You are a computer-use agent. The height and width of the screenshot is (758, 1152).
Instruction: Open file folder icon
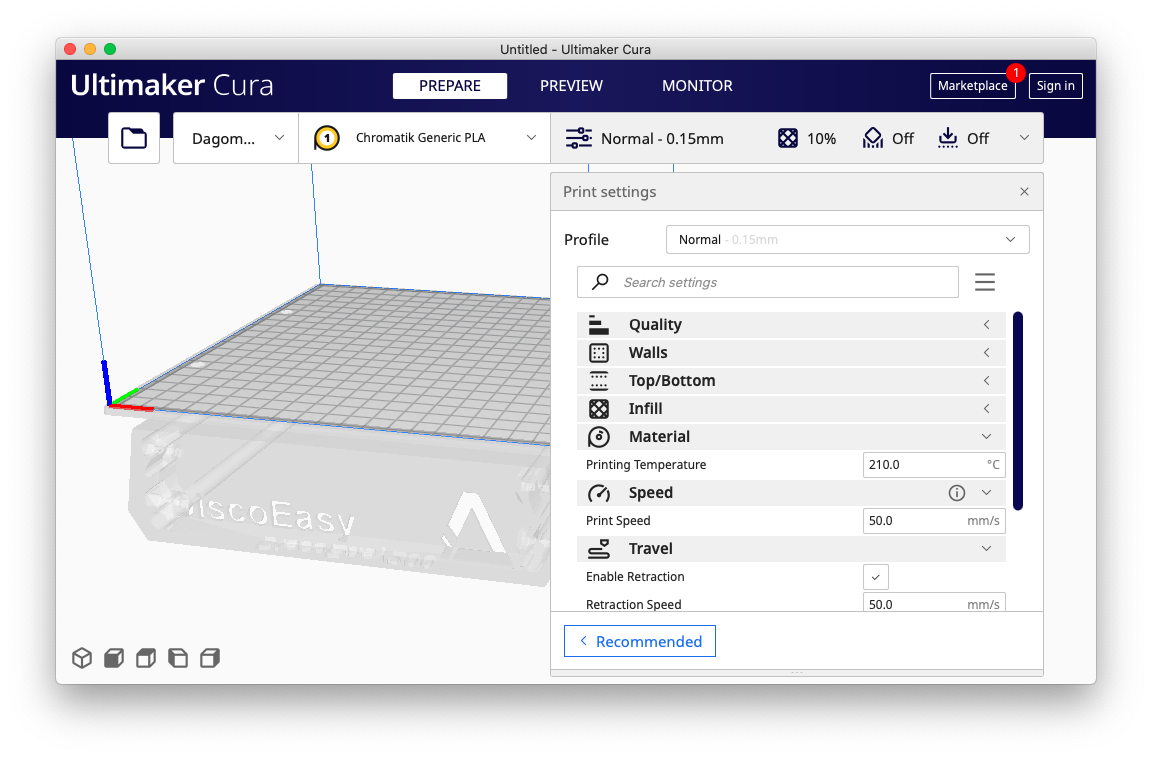point(134,138)
